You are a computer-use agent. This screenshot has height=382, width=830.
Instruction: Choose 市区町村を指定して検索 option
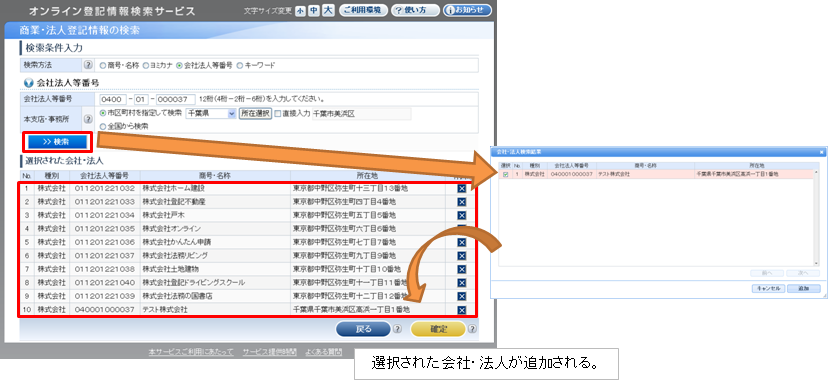click(x=103, y=113)
